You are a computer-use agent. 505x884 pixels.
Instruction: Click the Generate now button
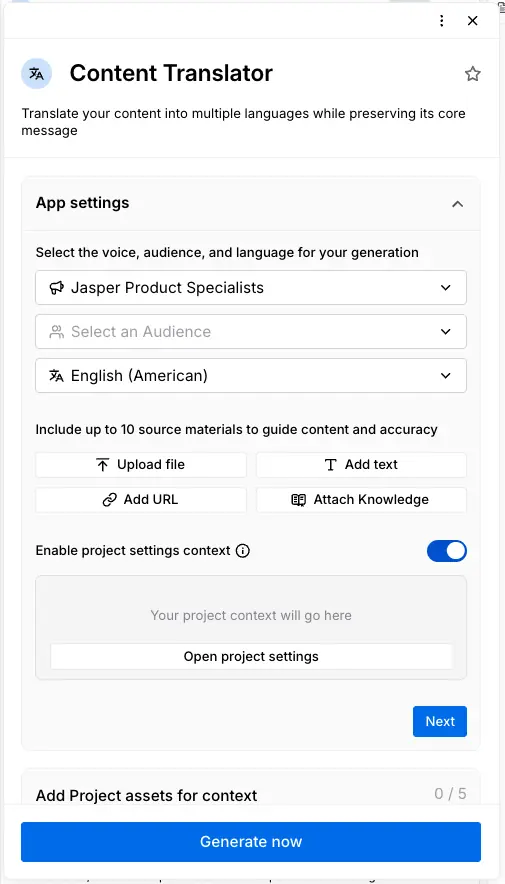point(251,842)
